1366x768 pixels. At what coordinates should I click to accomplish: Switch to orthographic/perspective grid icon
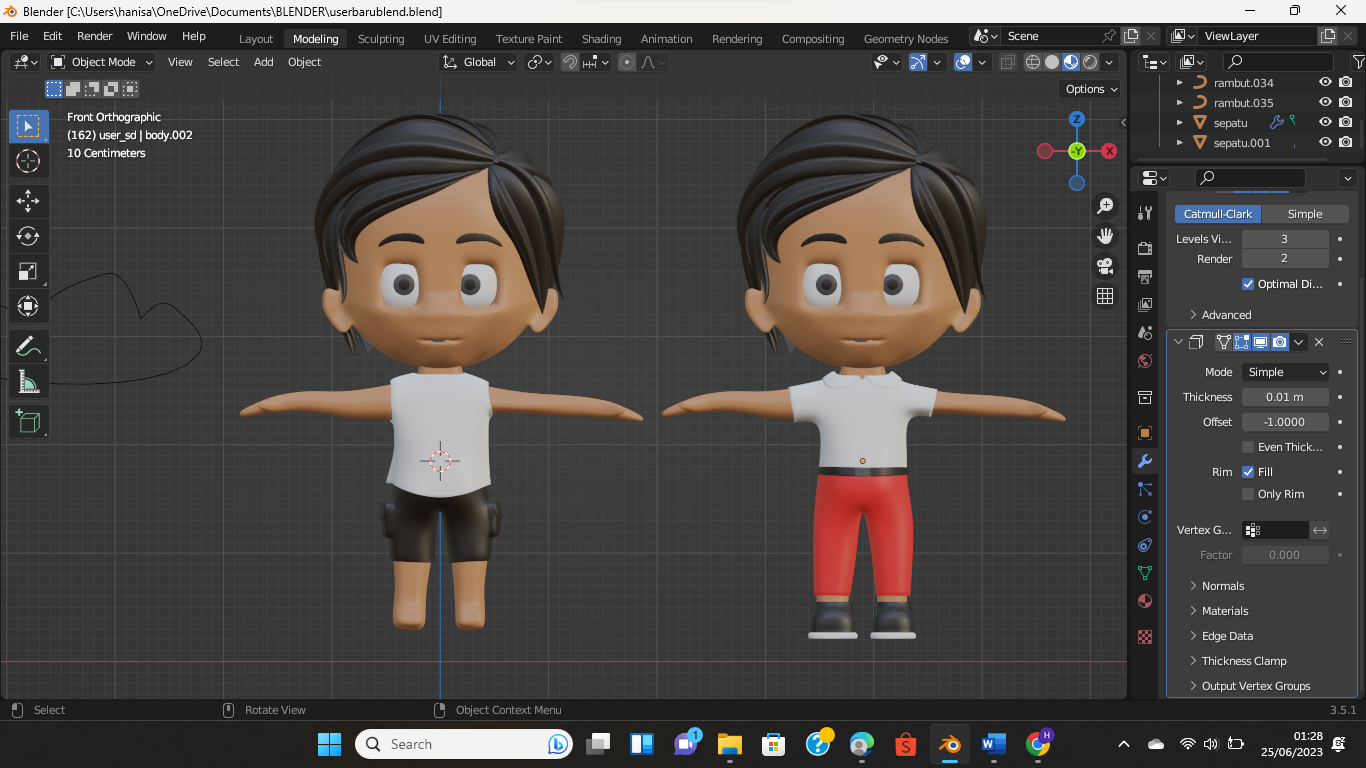point(1105,296)
